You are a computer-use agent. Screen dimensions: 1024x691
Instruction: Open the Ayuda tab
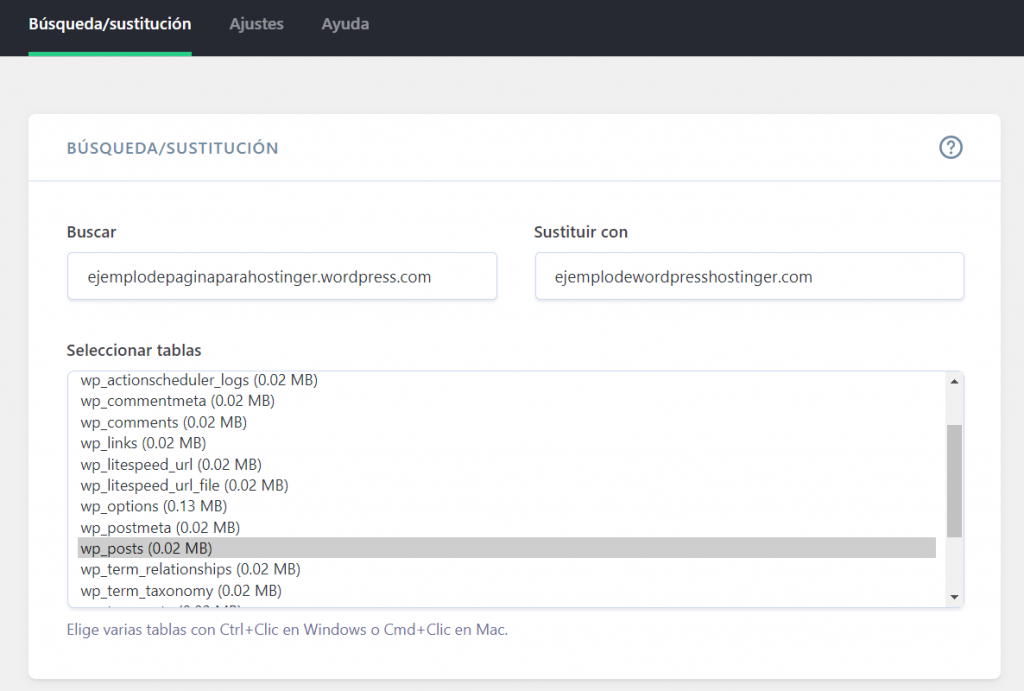pos(345,24)
